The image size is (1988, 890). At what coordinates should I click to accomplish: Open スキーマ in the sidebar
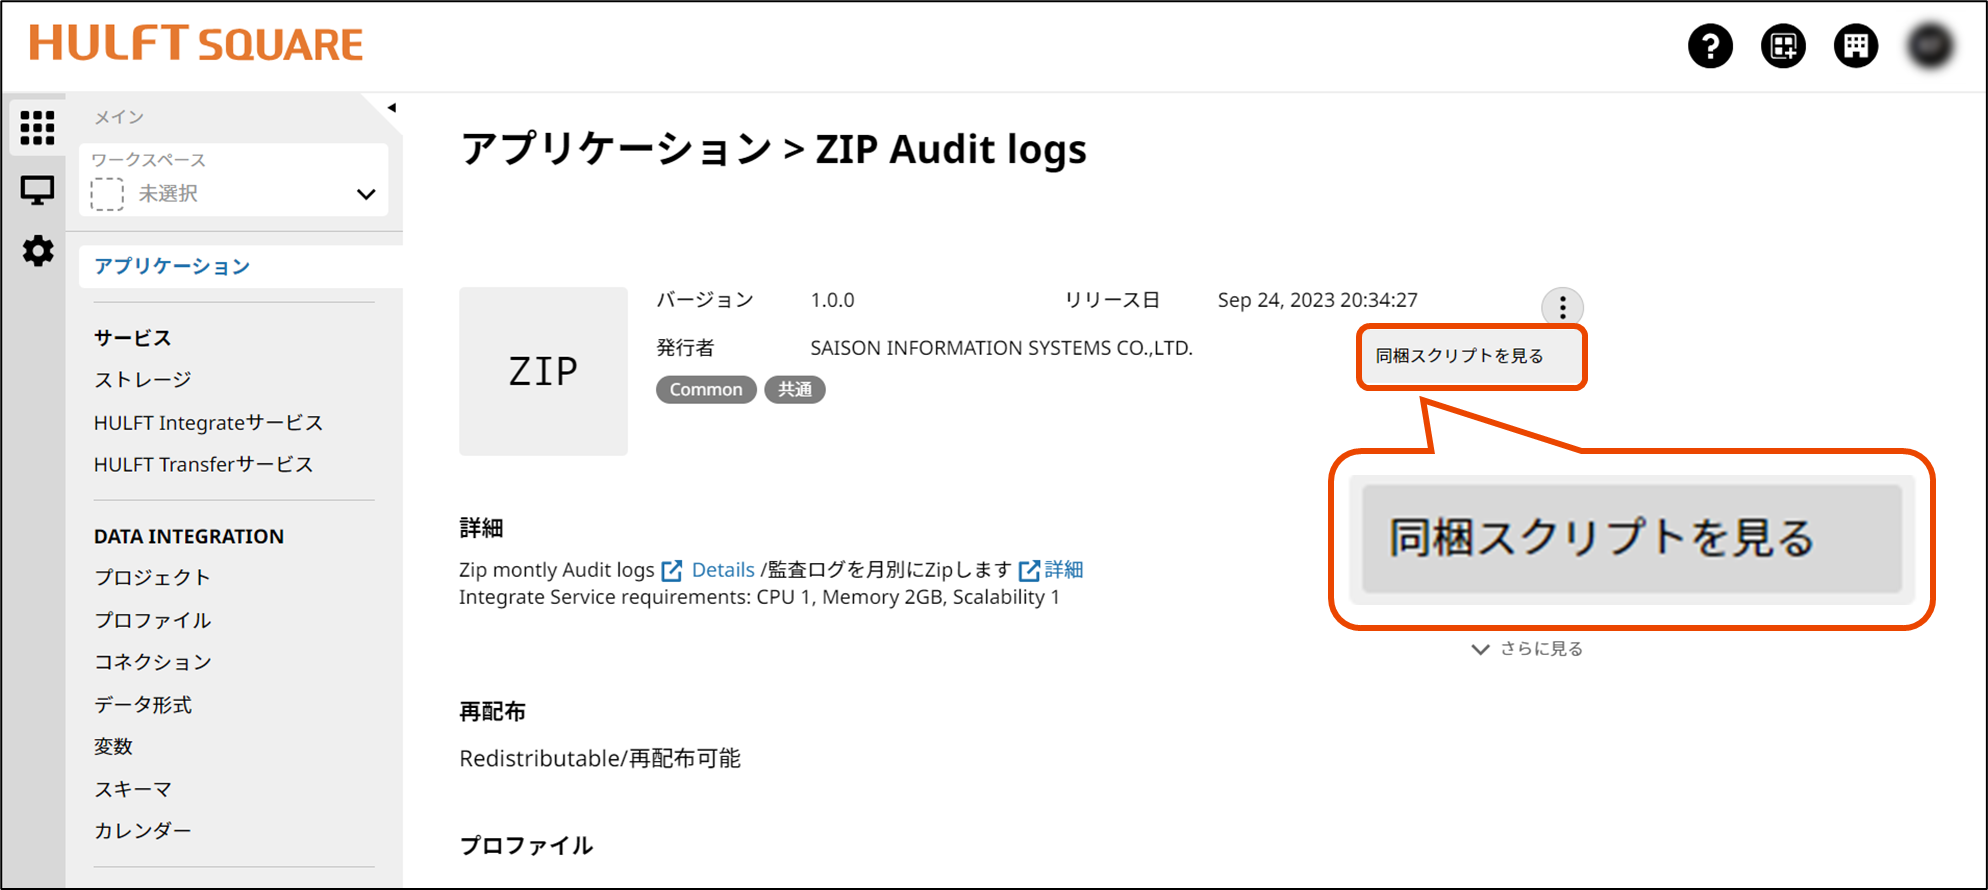[133, 789]
